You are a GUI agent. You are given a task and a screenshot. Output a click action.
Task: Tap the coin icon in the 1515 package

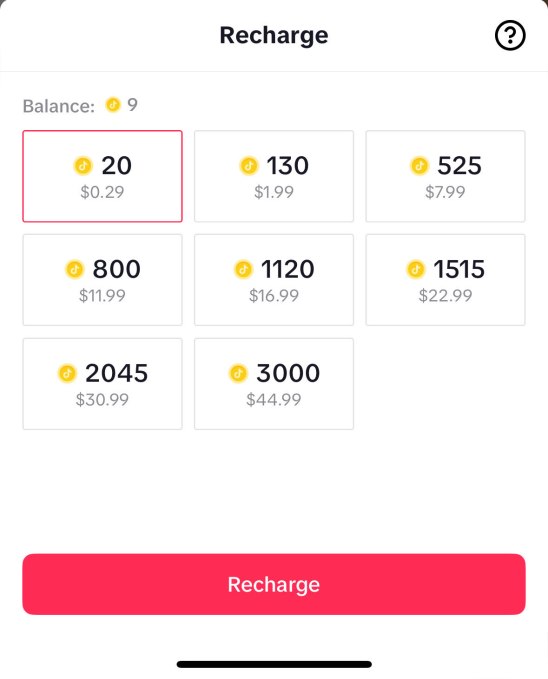[415, 269]
